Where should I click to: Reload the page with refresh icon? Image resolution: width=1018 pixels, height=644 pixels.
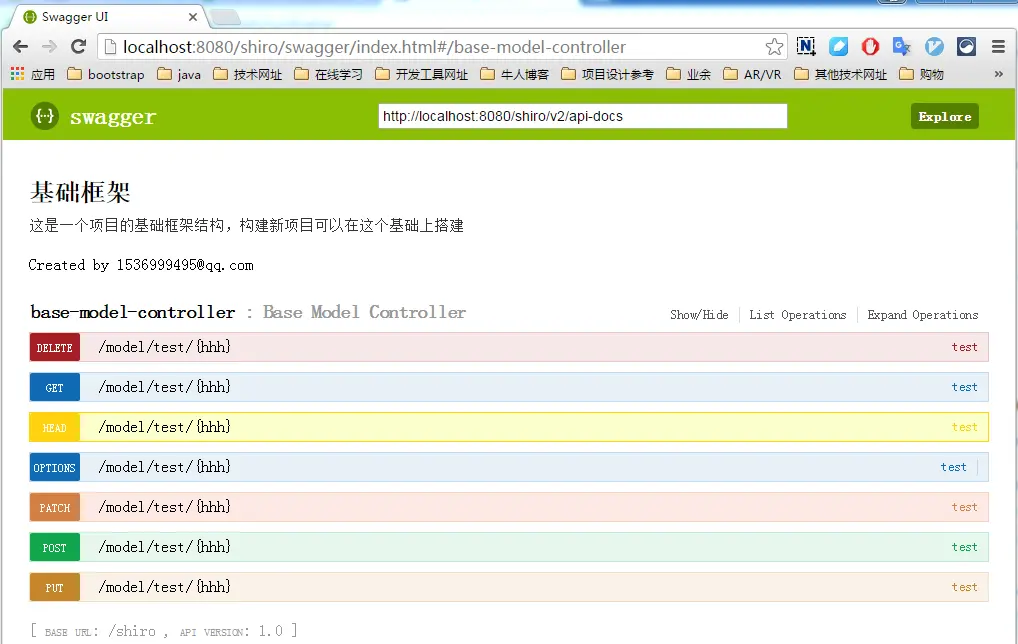(x=79, y=47)
